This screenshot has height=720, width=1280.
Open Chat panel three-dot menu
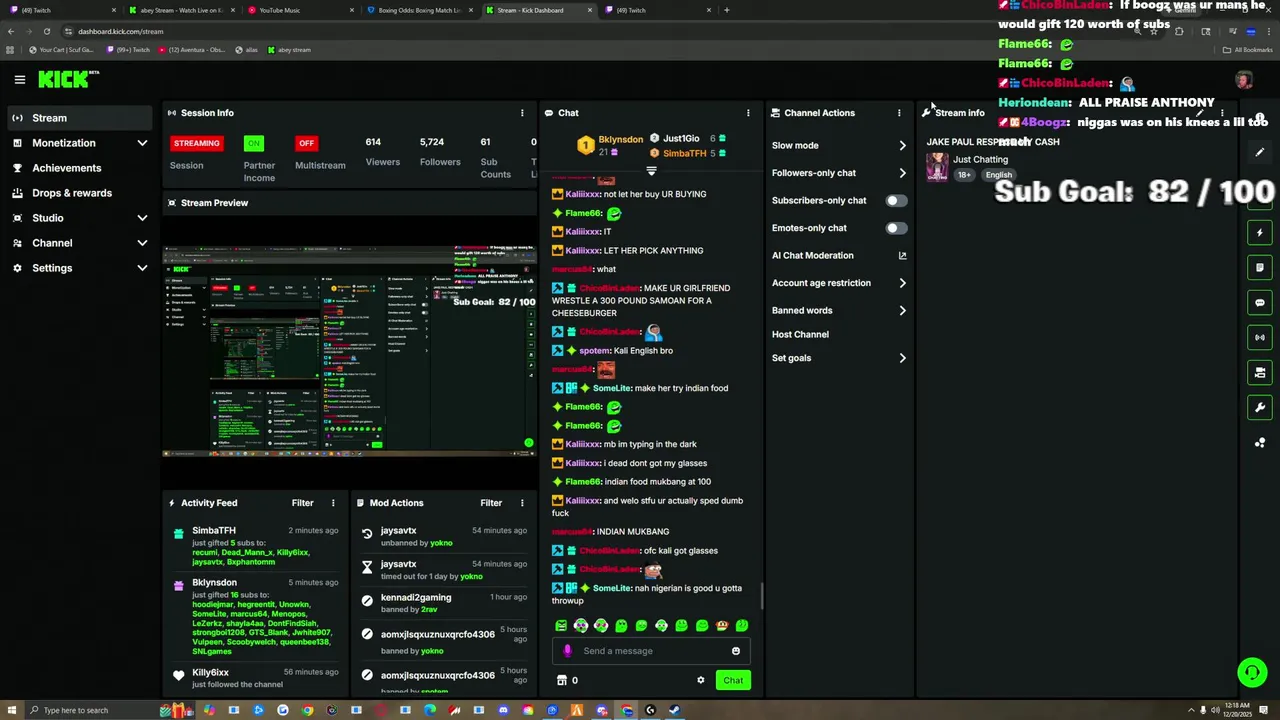[748, 113]
